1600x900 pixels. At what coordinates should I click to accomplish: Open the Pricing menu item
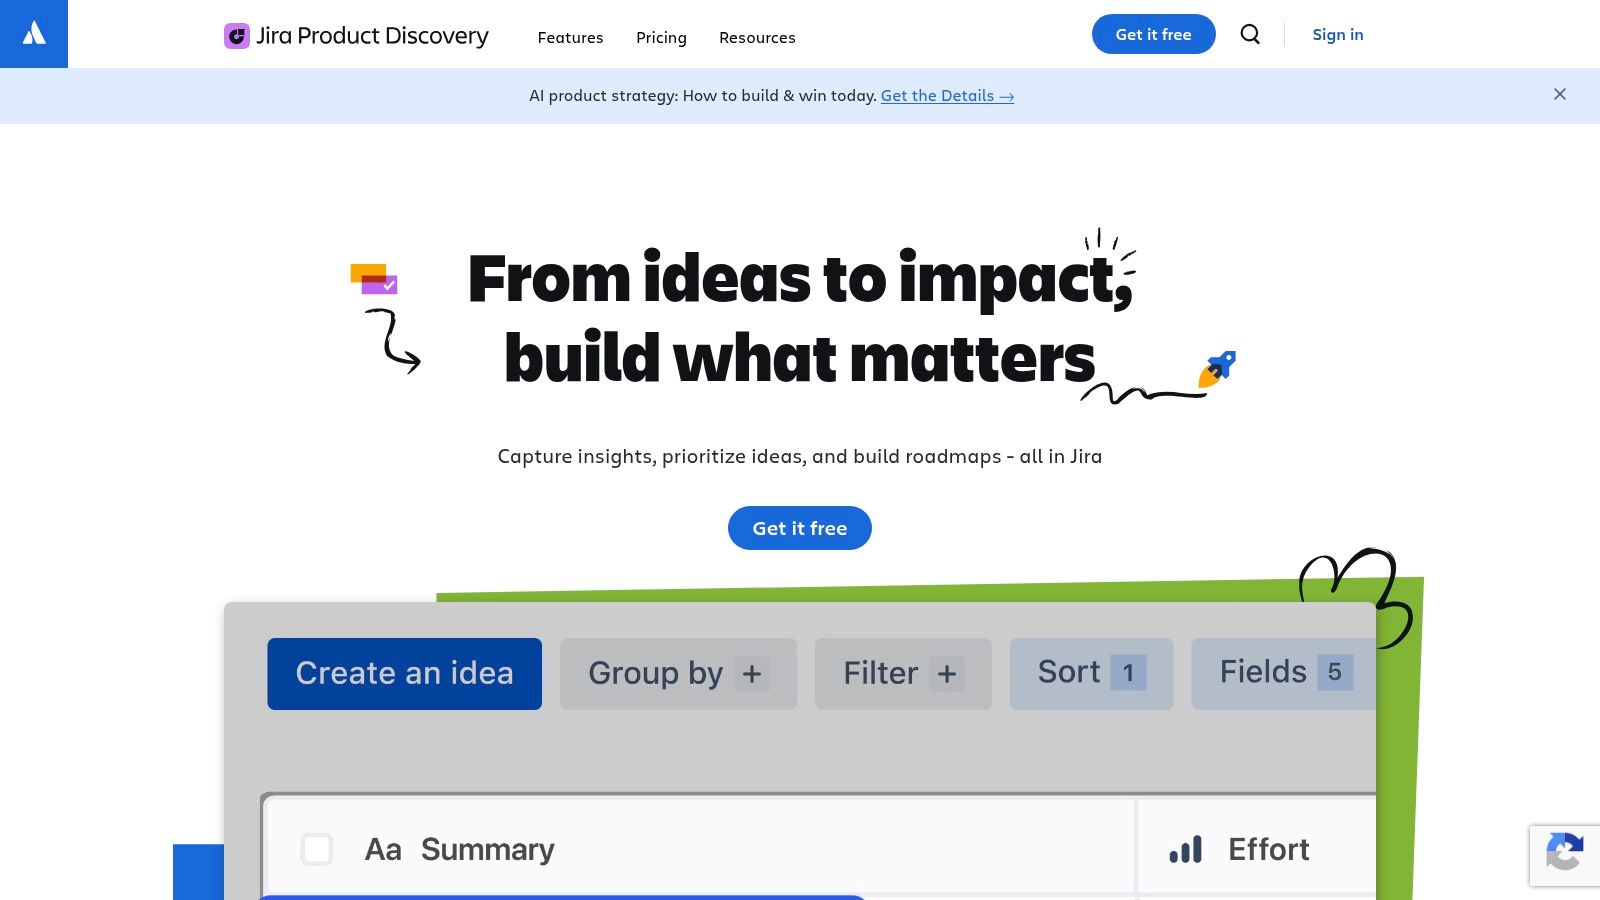pos(661,37)
